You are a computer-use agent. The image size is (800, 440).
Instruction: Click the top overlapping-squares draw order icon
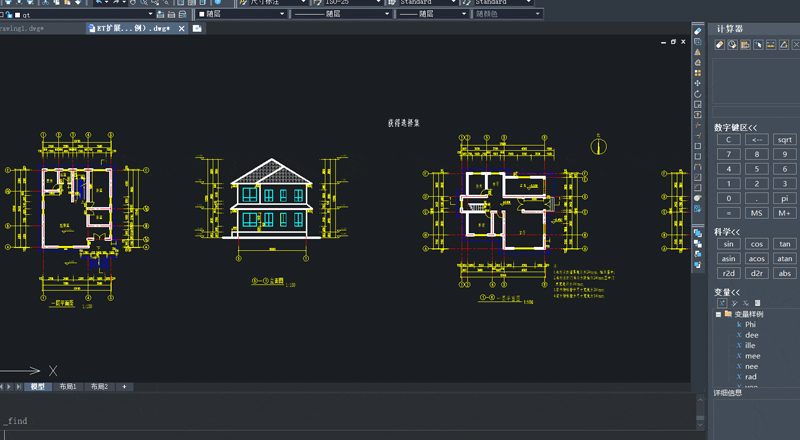(x=697, y=233)
